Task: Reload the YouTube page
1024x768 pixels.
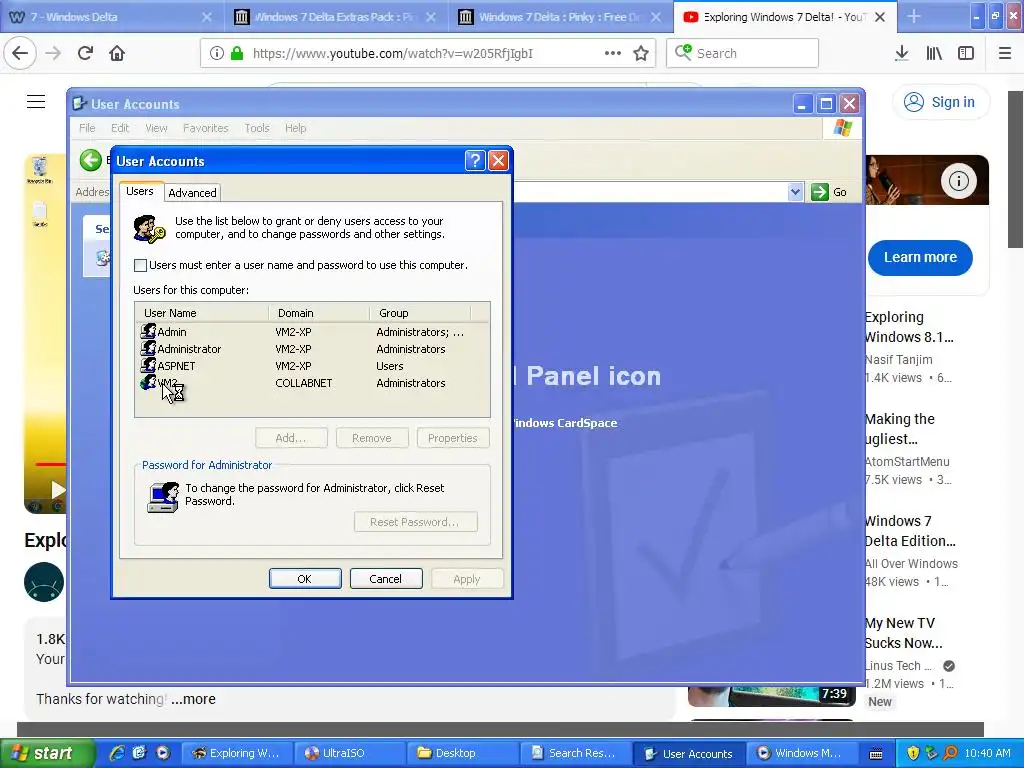Action: (85, 53)
